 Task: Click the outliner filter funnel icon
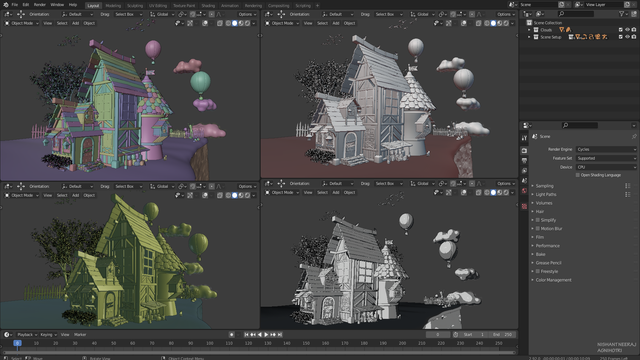622,14
